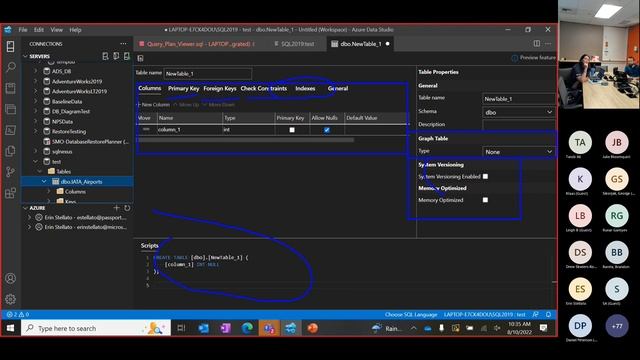Switch to the Foreign Keys tab
Screen dimensions: 640x360
click(220, 89)
